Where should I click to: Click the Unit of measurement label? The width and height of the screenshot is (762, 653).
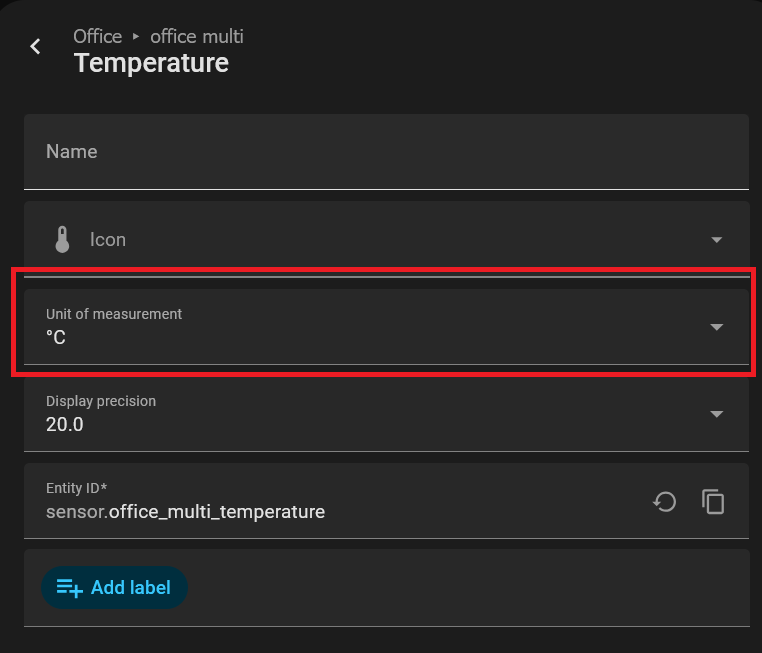[114, 314]
